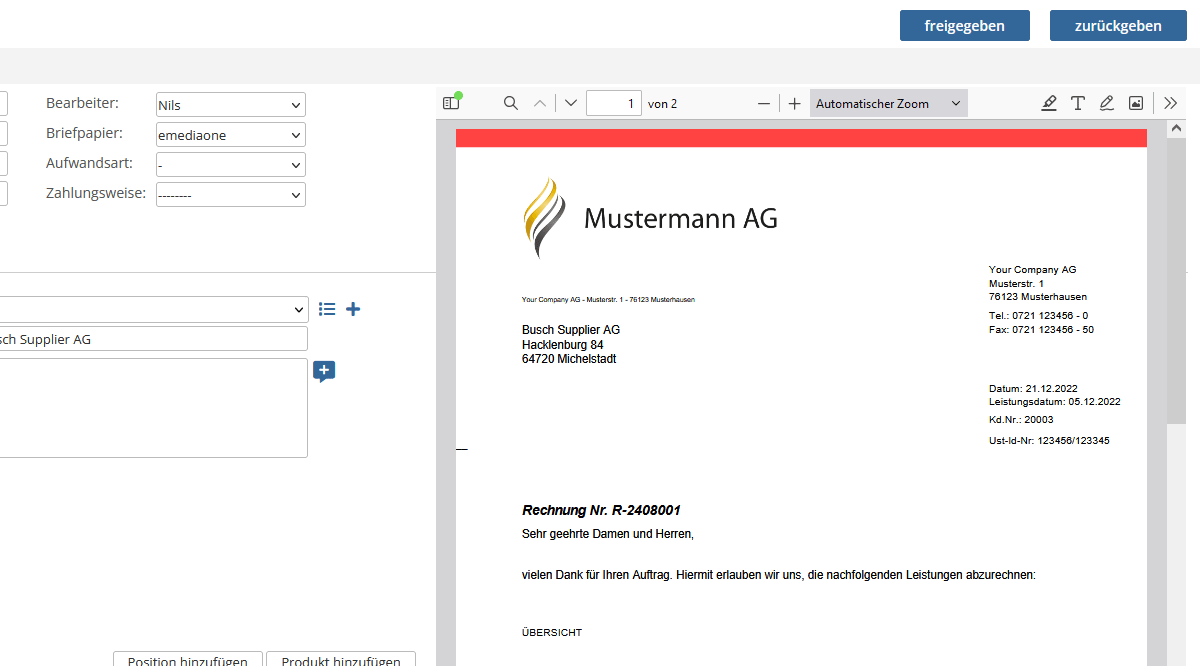Open the address list icon
Viewport: 1200px width, 666px height.
pos(327,309)
